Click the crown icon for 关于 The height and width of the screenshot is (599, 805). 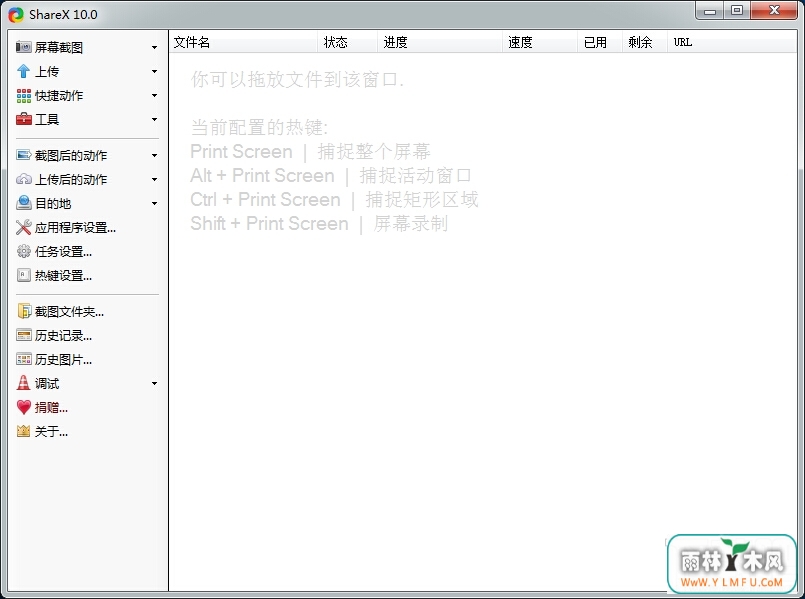pyautogui.click(x=24, y=431)
